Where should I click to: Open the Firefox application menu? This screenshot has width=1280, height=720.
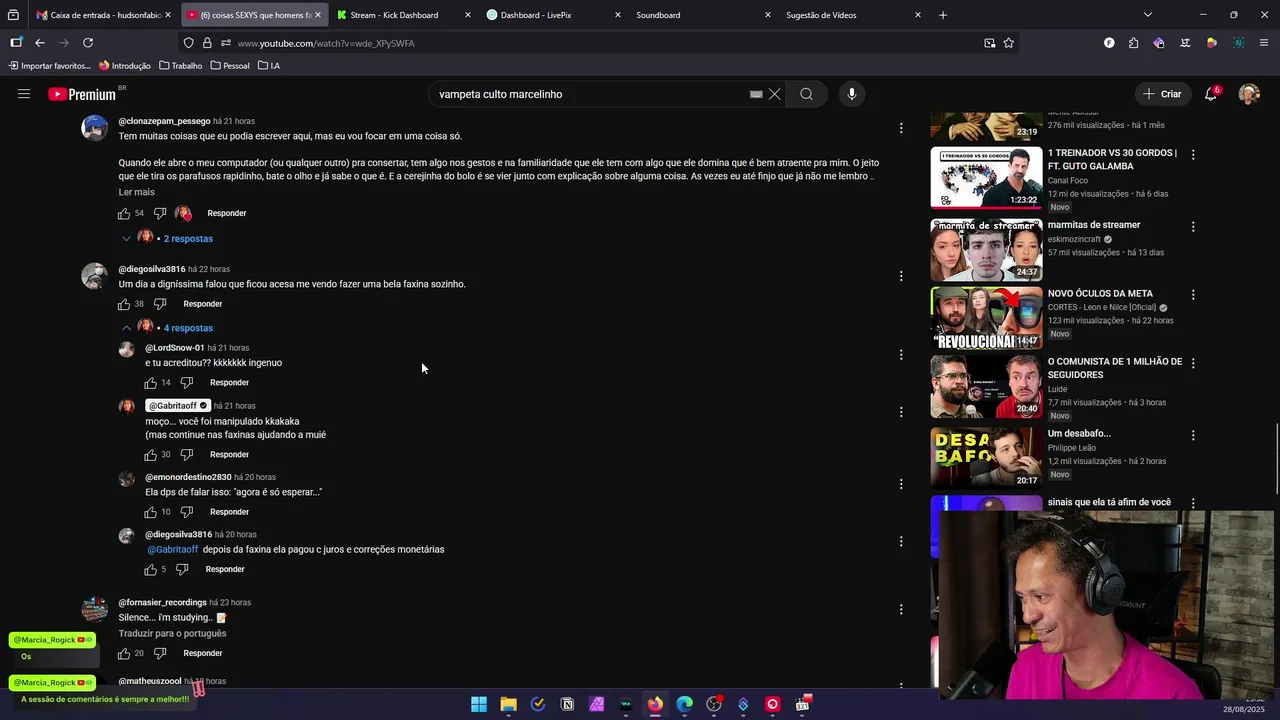[x=1264, y=43]
